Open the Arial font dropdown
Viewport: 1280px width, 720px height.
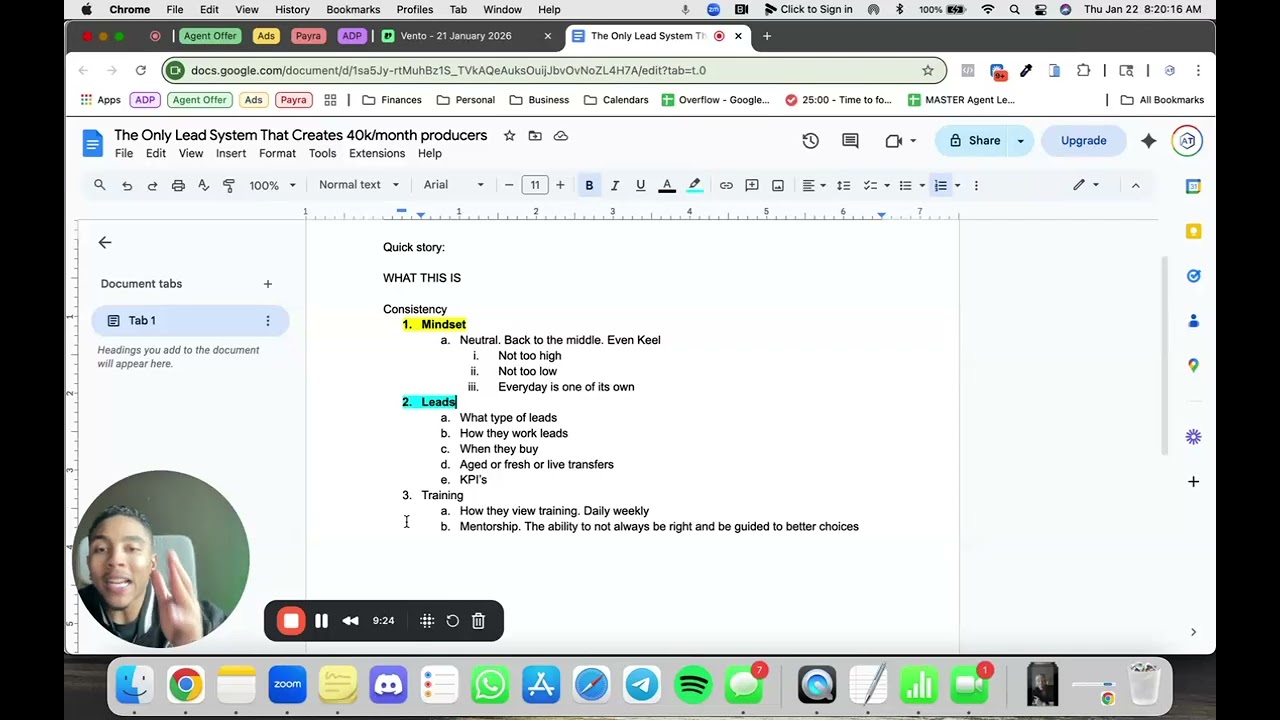pyautogui.click(x=454, y=185)
